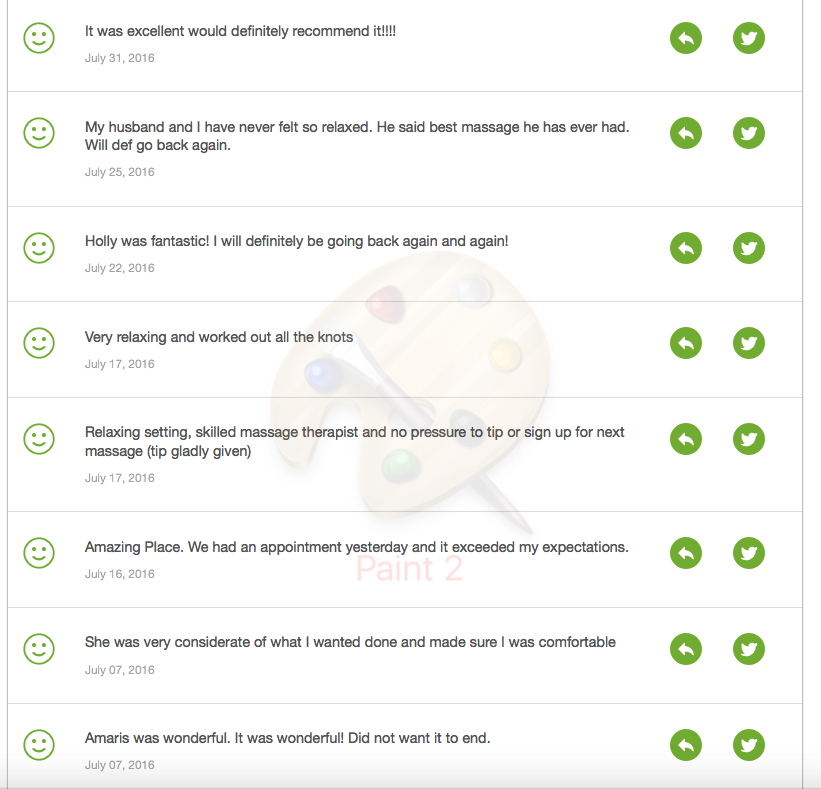Click the Twitter share icon for July 31 review
The width and height of the screenshot is (821, 789).
(748, 38)
